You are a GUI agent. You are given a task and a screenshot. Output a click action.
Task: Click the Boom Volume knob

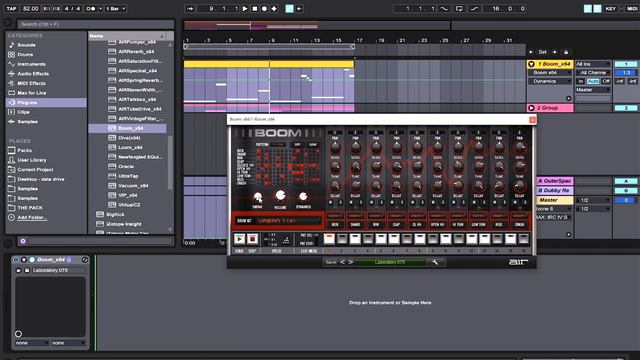[x=280, y=196]
